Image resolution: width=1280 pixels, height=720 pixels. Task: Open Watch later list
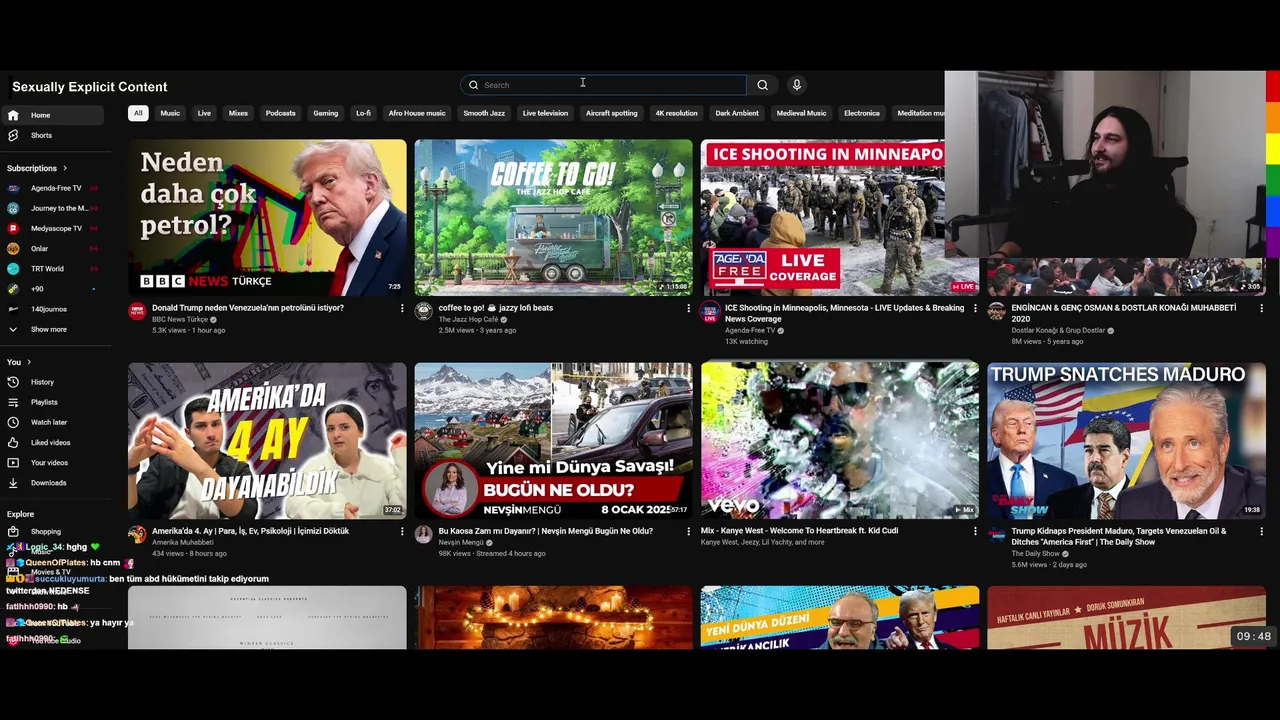pos(48,422)
